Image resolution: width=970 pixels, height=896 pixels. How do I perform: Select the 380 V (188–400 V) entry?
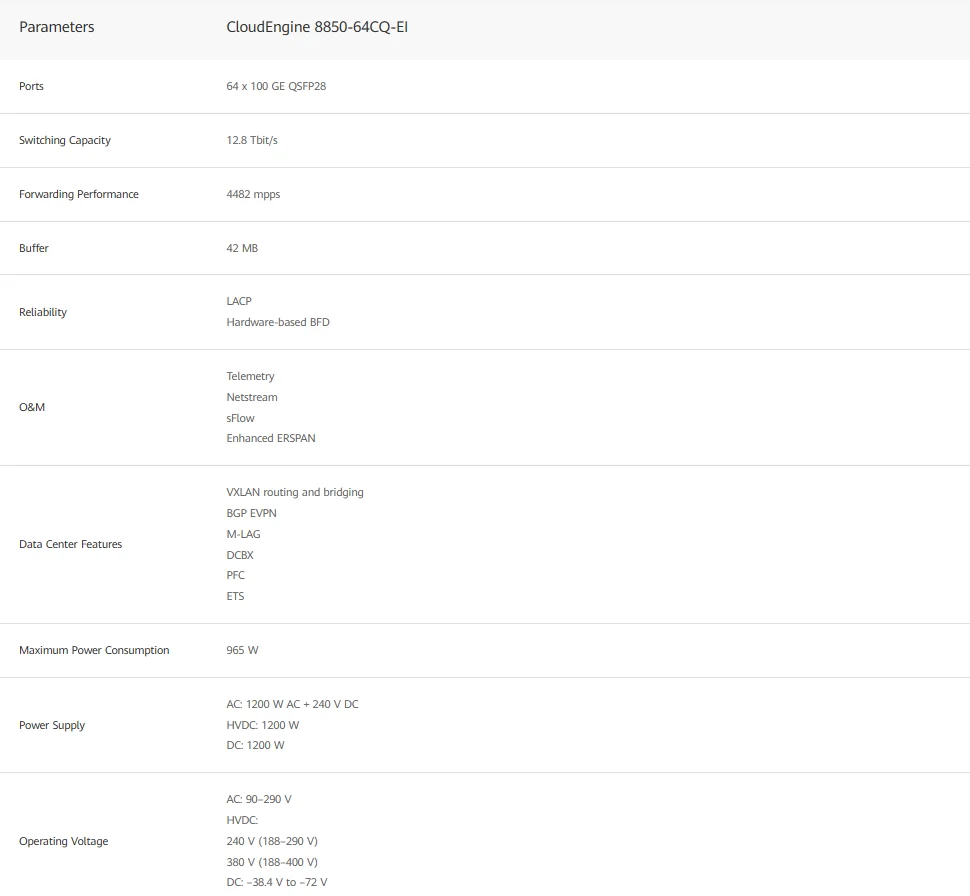pyautogui.click(x=272, y=862)
